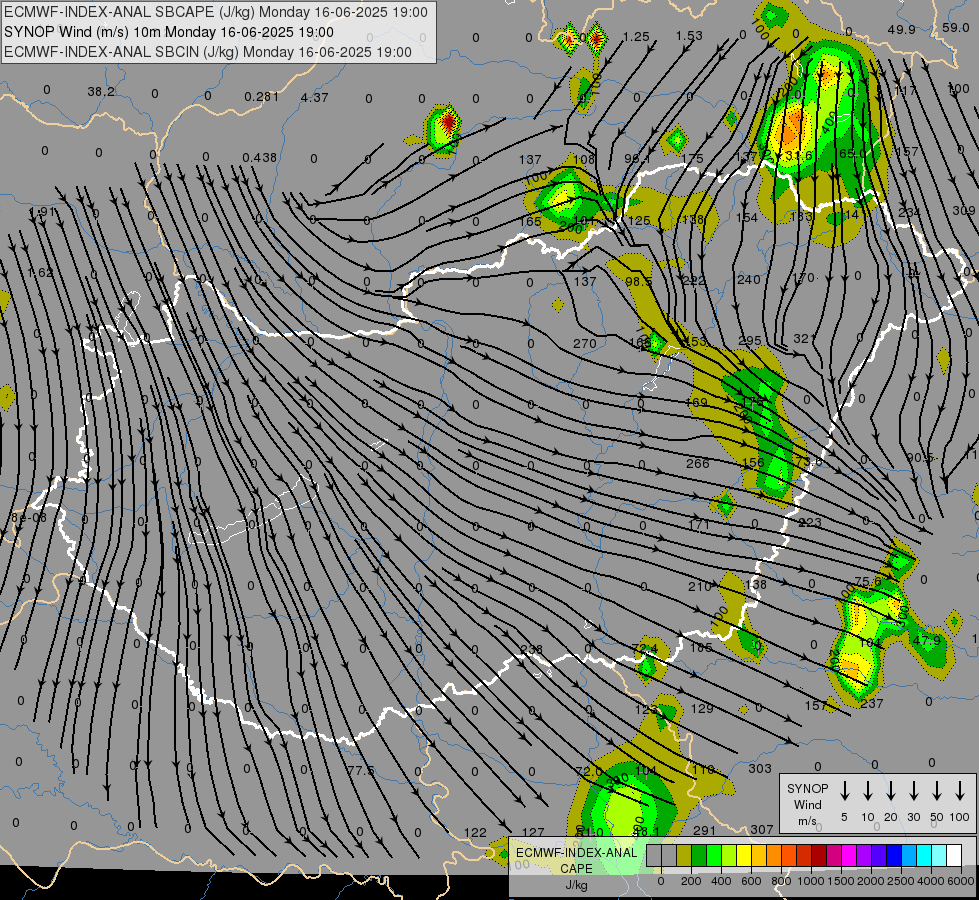Image resolution: width=979 pixels, height=900 pixels.
Task: Click the 400 tick on CAPE scale
Action: pos(721,881)
